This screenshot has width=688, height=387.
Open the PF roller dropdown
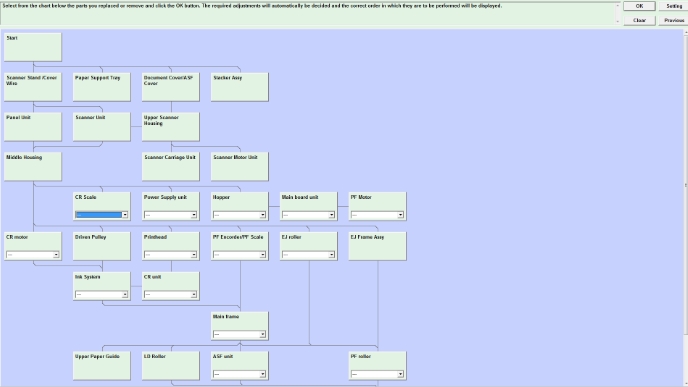click(377, 374)
